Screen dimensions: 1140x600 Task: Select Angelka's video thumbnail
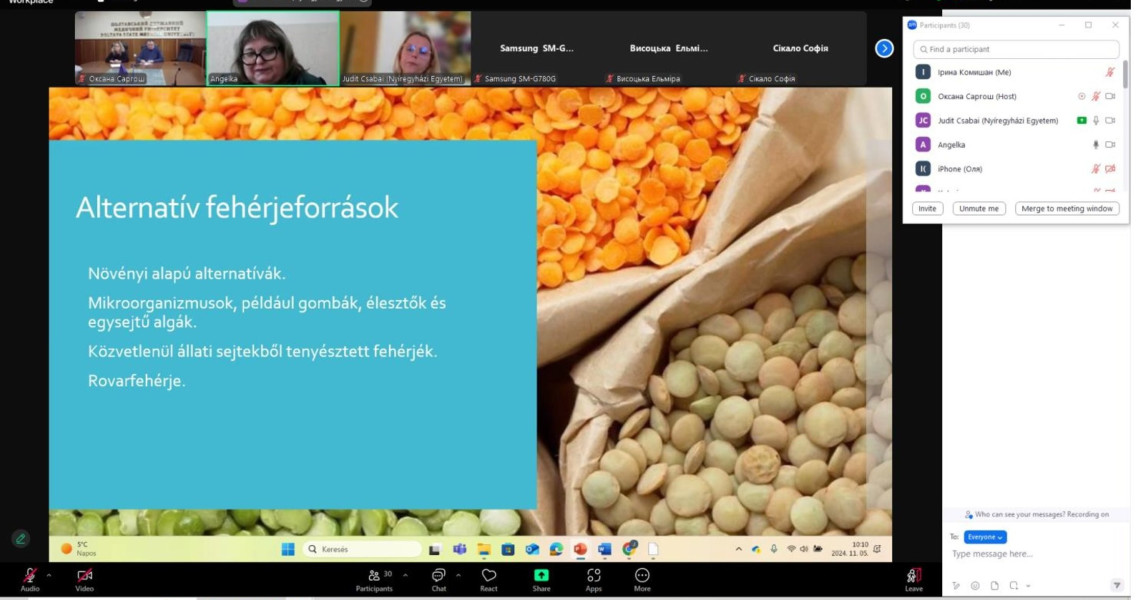pos(273,48)
